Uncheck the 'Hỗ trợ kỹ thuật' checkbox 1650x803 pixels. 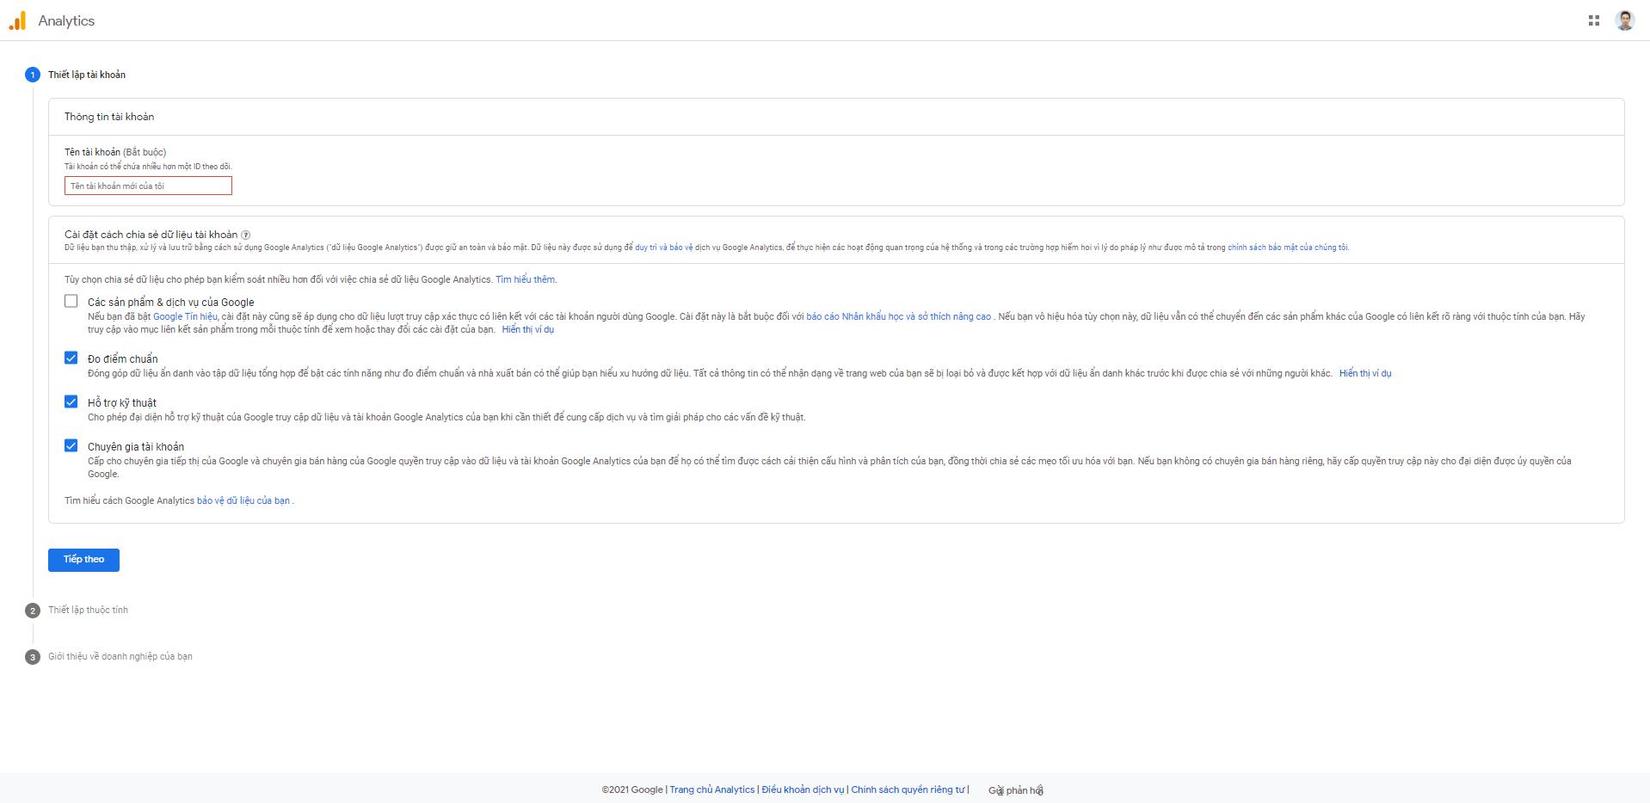71,402
